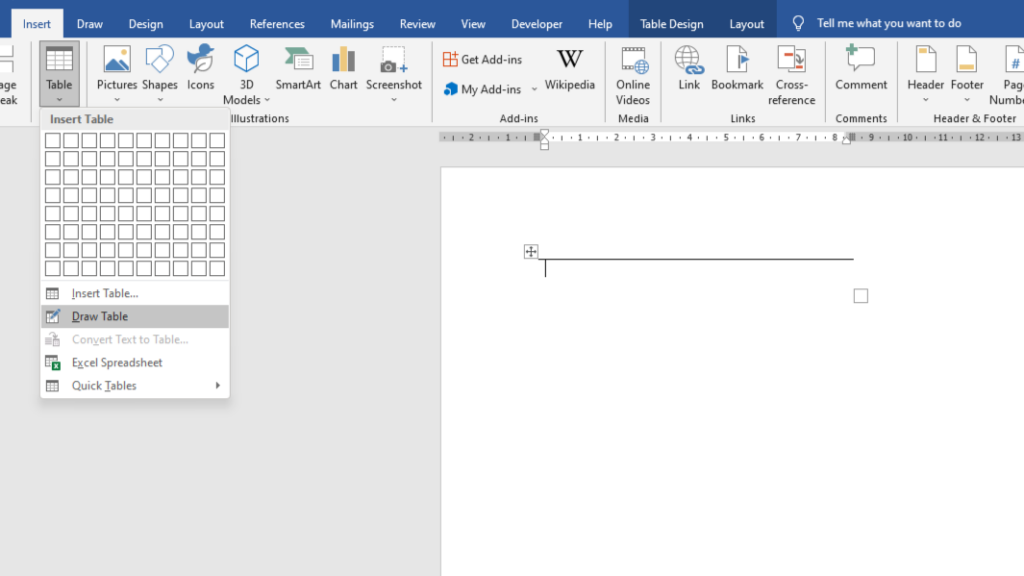Viewport: 1024px width, 576px height.
Task: Insert a Cross-reference
Action: pos(792,75)
